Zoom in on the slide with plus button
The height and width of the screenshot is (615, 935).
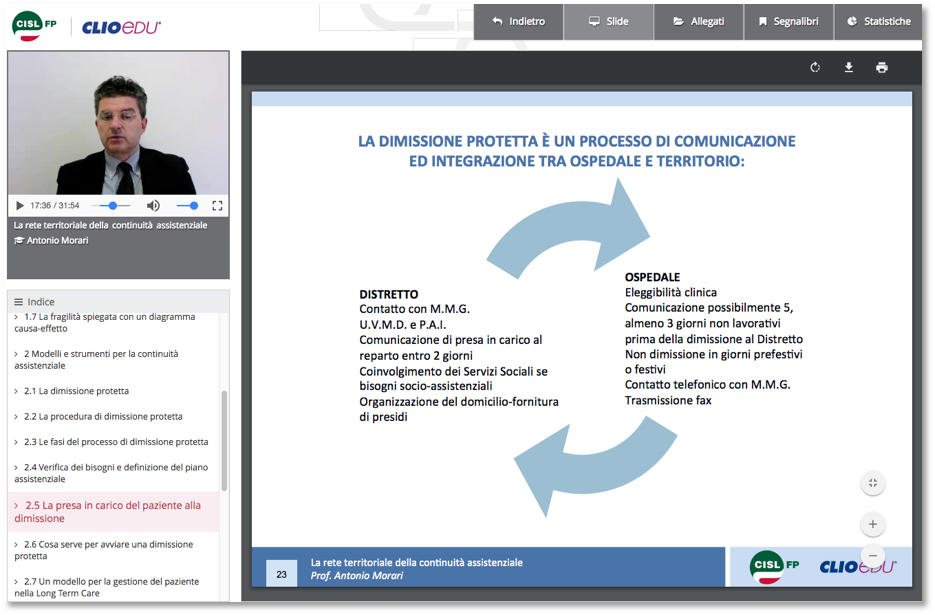[x=873, y=524]
